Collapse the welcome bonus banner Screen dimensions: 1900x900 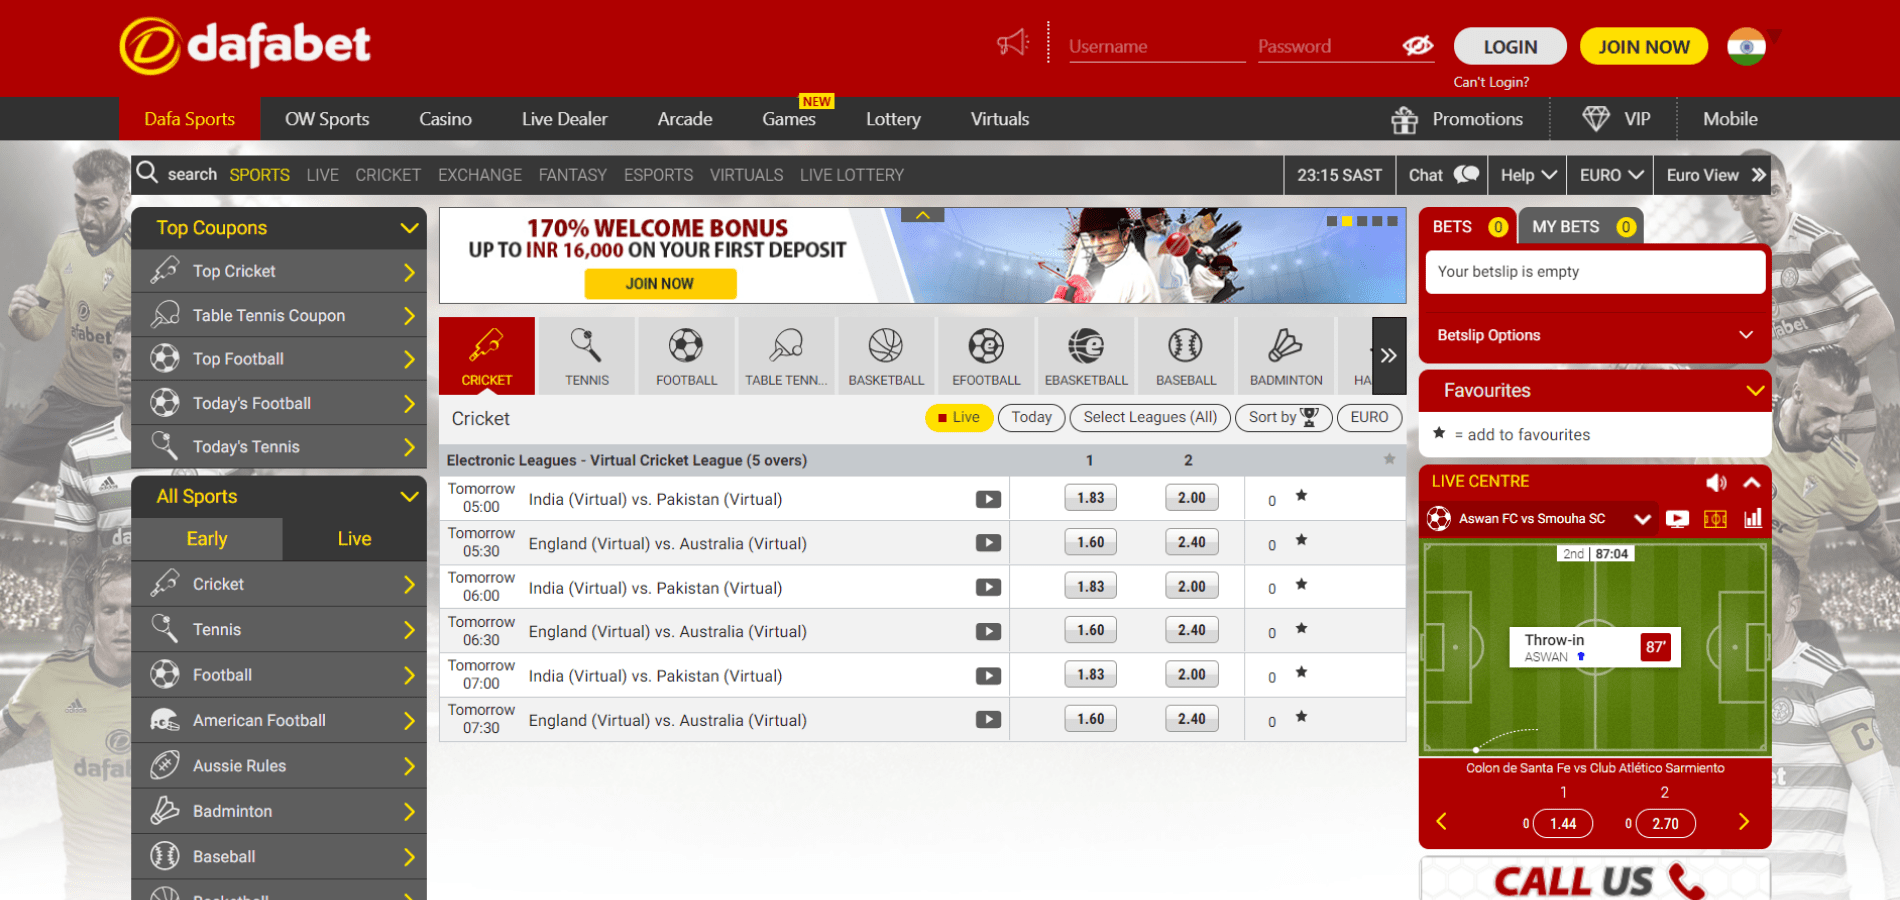pos(923,215)
